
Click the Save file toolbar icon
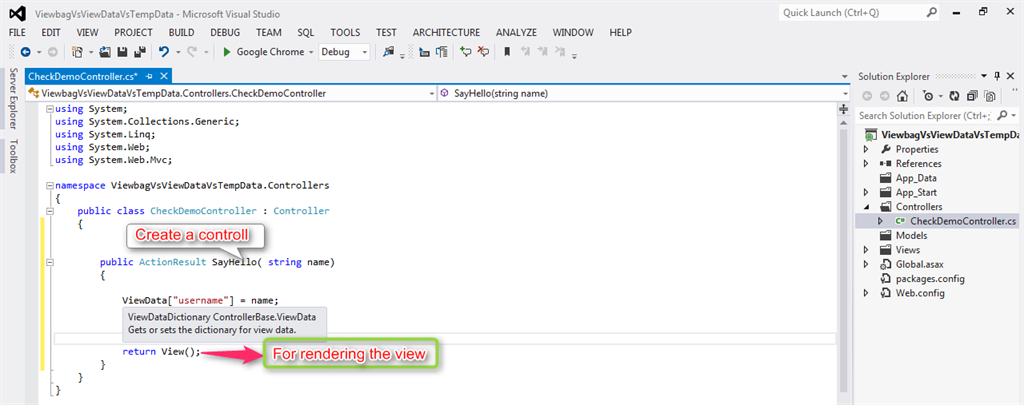[x=123, y=52]
